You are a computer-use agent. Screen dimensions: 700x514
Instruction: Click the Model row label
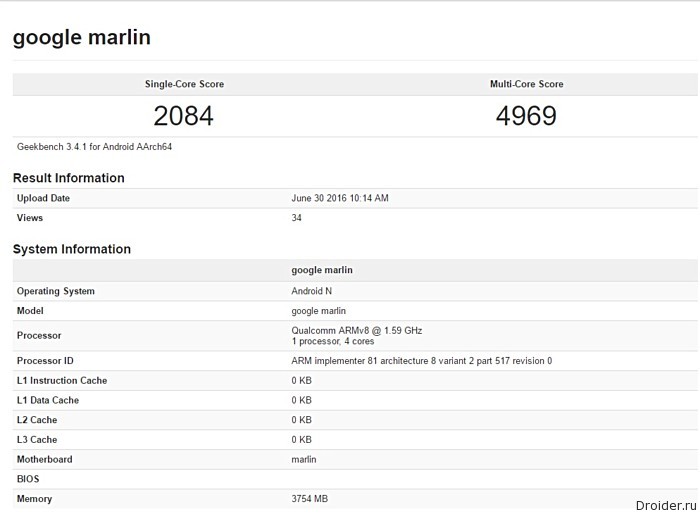(30, 311)
